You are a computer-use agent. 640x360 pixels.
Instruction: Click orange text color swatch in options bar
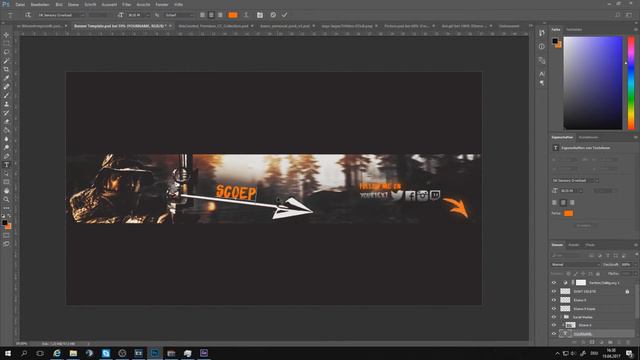pos(233,15)
